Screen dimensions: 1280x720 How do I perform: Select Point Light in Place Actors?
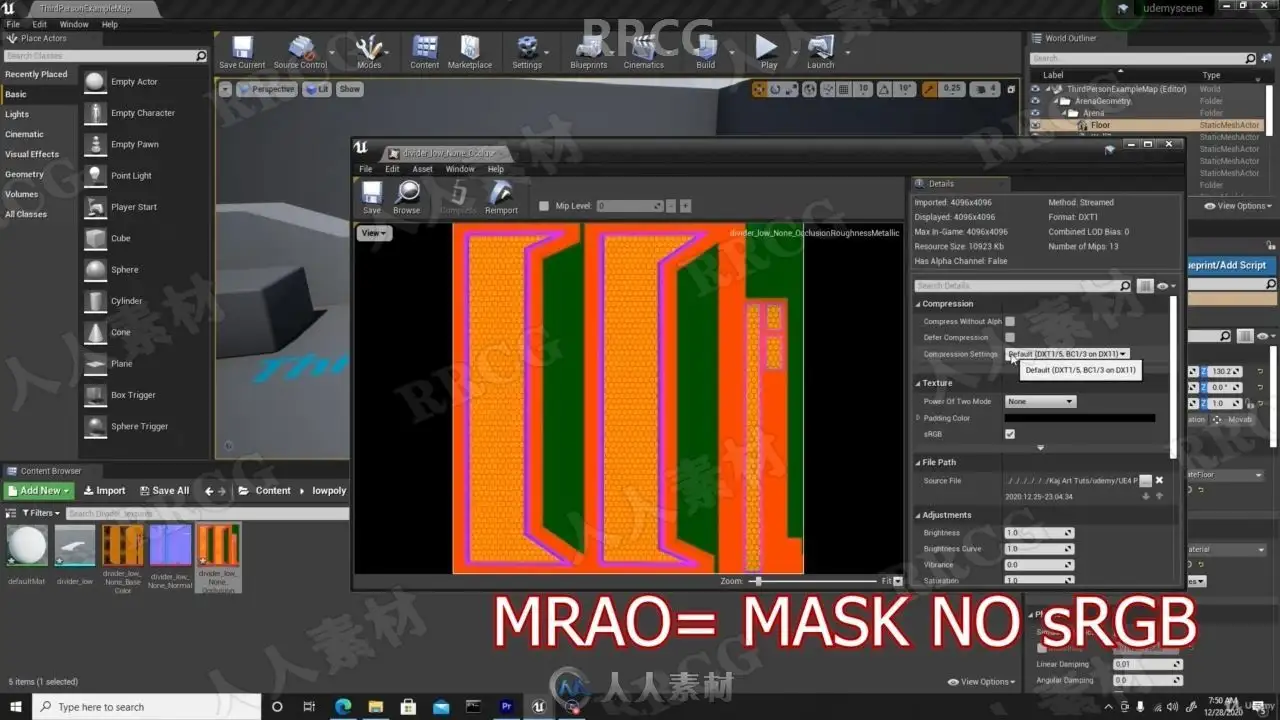coord(131,176)
